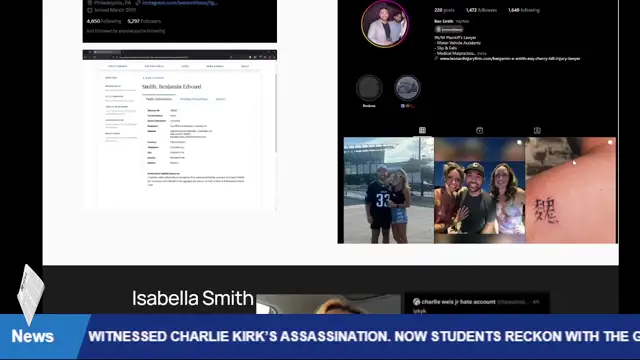Click the newspaper icon above the News label
This screenshot has height=360, width=640.
coord(31,294)
